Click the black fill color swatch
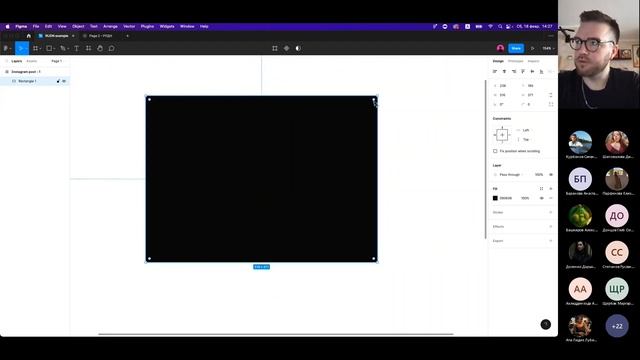Image resolution: width=640 pixels, height=360 pixels. (x=495, y=198)
